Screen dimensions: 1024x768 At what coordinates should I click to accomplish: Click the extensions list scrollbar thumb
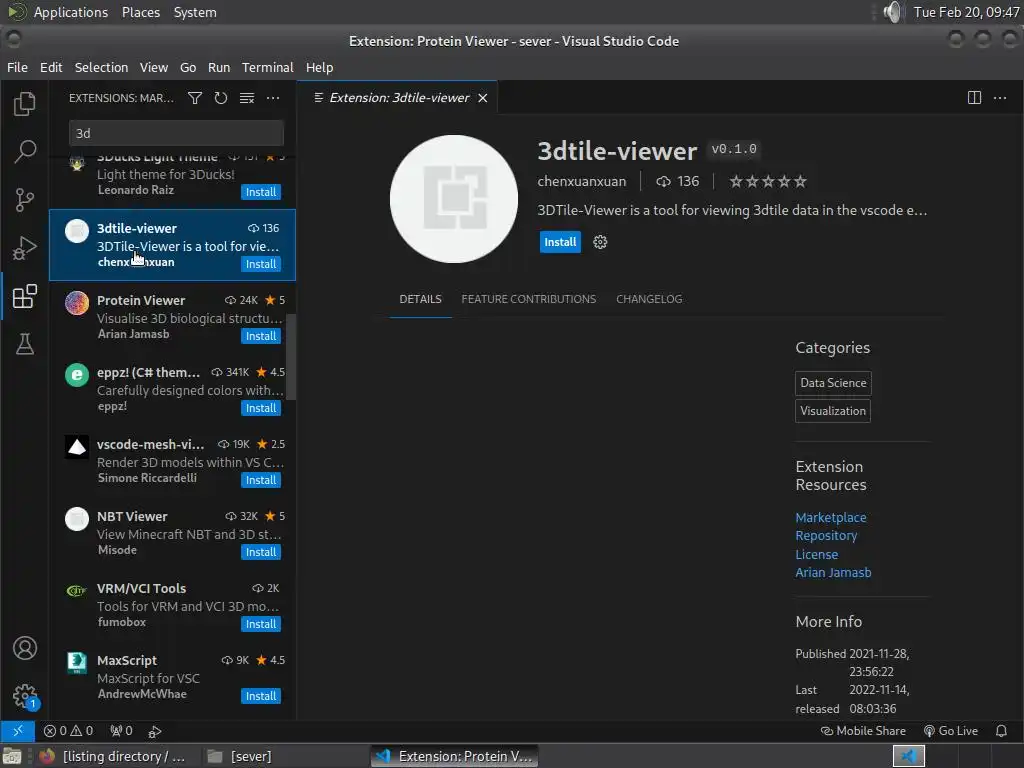click(x=291, y=357)
